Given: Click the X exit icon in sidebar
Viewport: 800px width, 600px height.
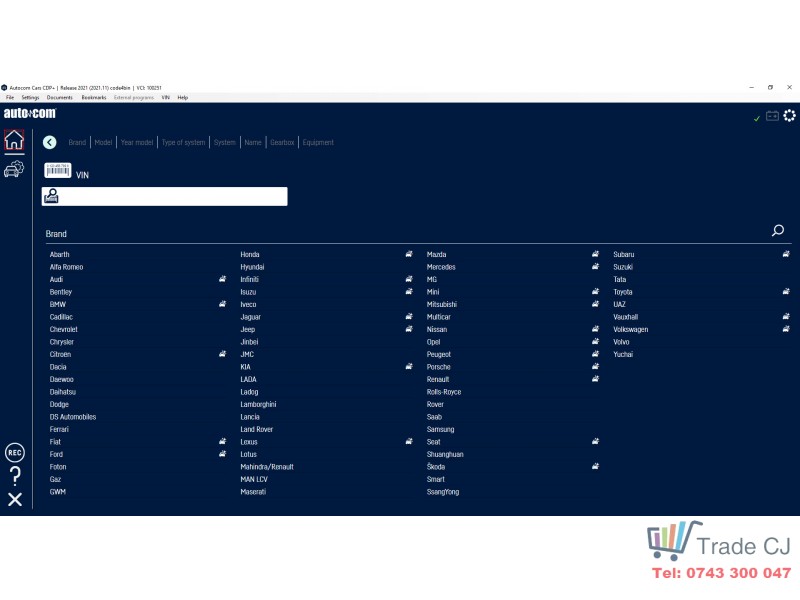Looking at the screenshot, I should (15, 499).
